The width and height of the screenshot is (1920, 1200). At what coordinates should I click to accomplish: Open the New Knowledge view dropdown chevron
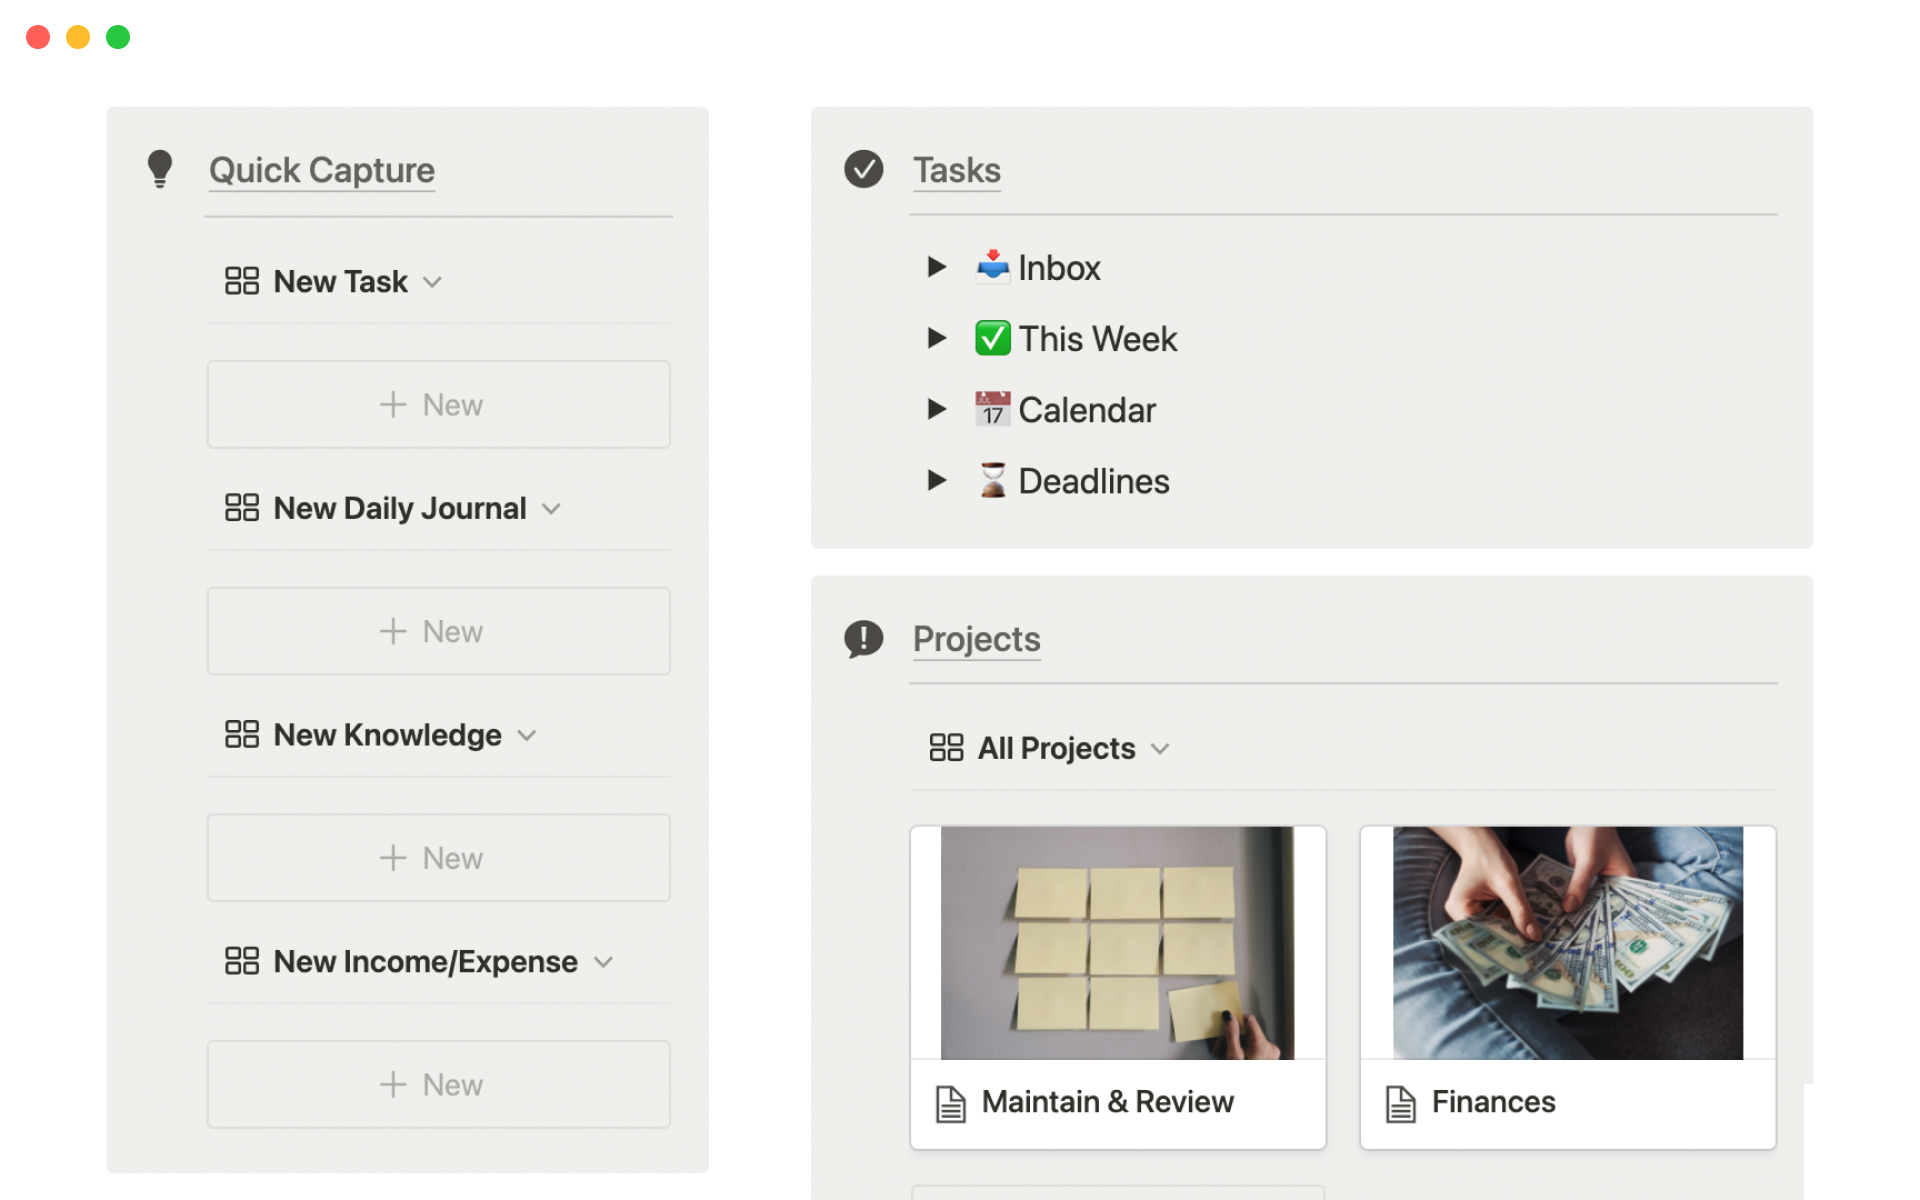coord(527,736)
